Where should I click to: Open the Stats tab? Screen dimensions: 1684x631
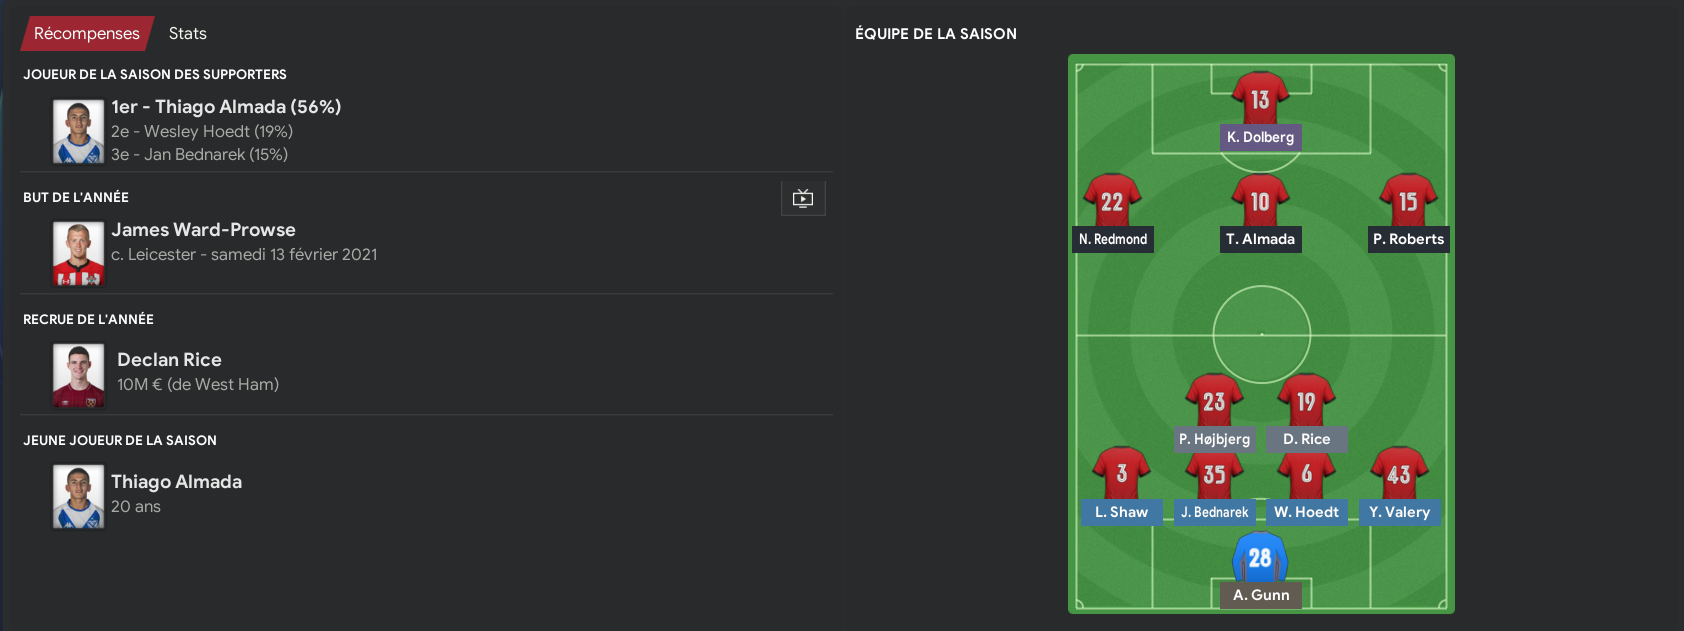(x=188, y=33)
